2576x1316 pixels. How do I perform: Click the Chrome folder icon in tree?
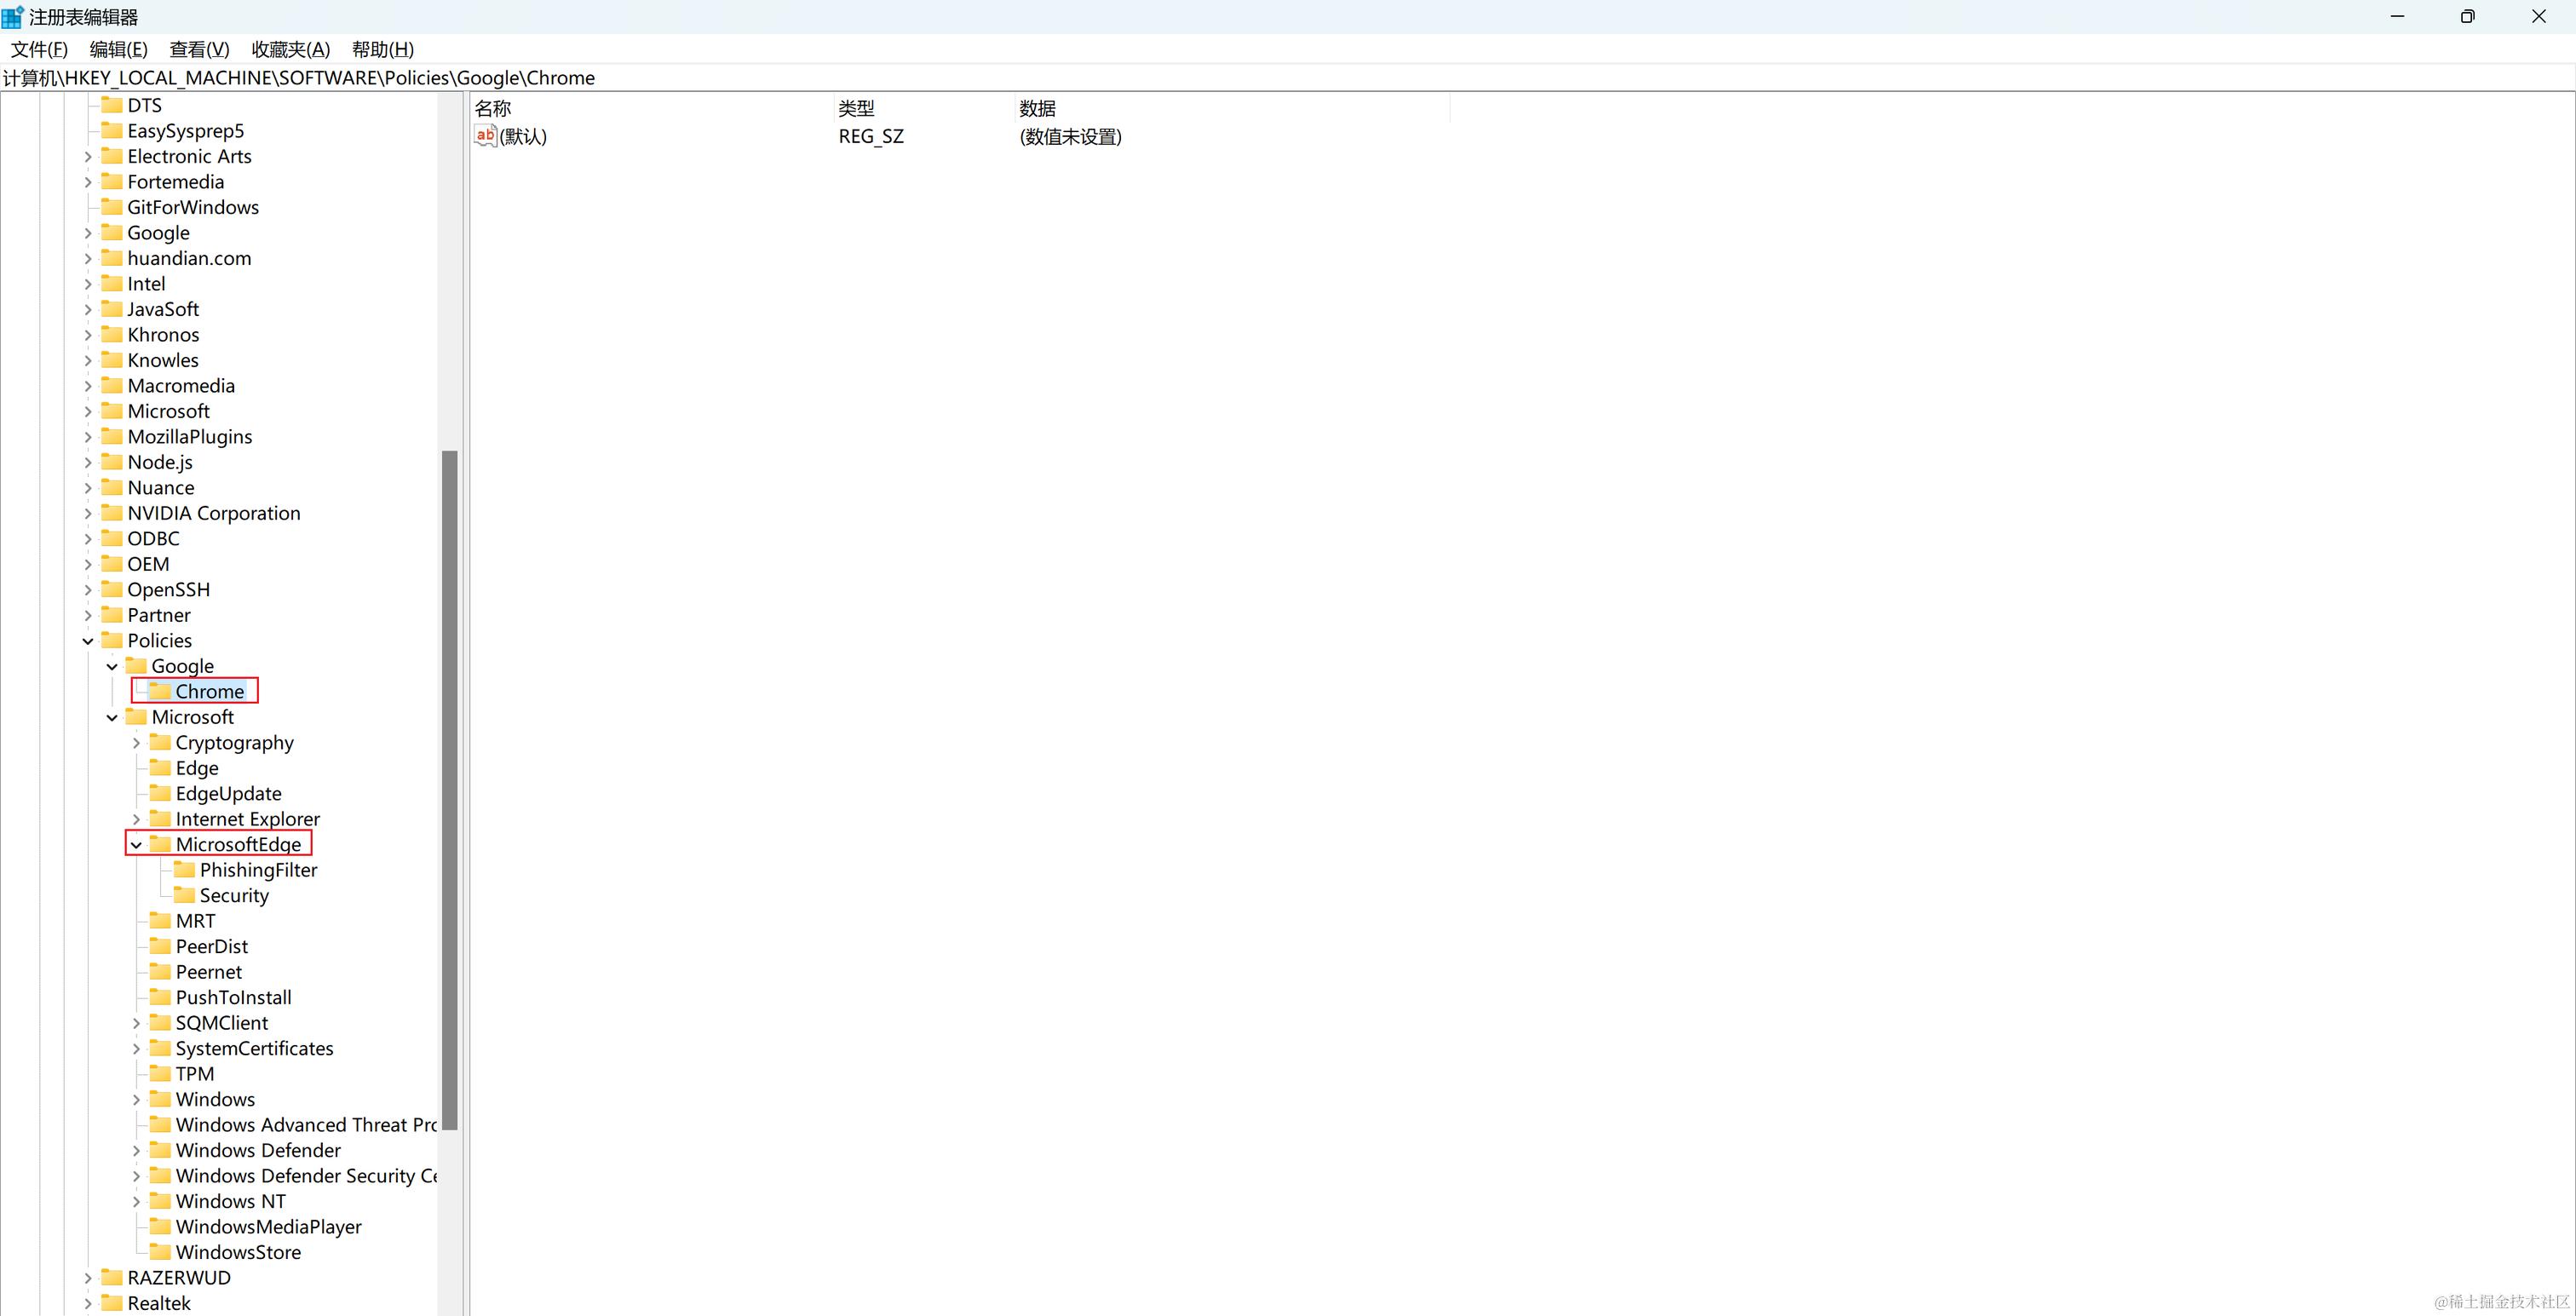(x=160, y=691)
